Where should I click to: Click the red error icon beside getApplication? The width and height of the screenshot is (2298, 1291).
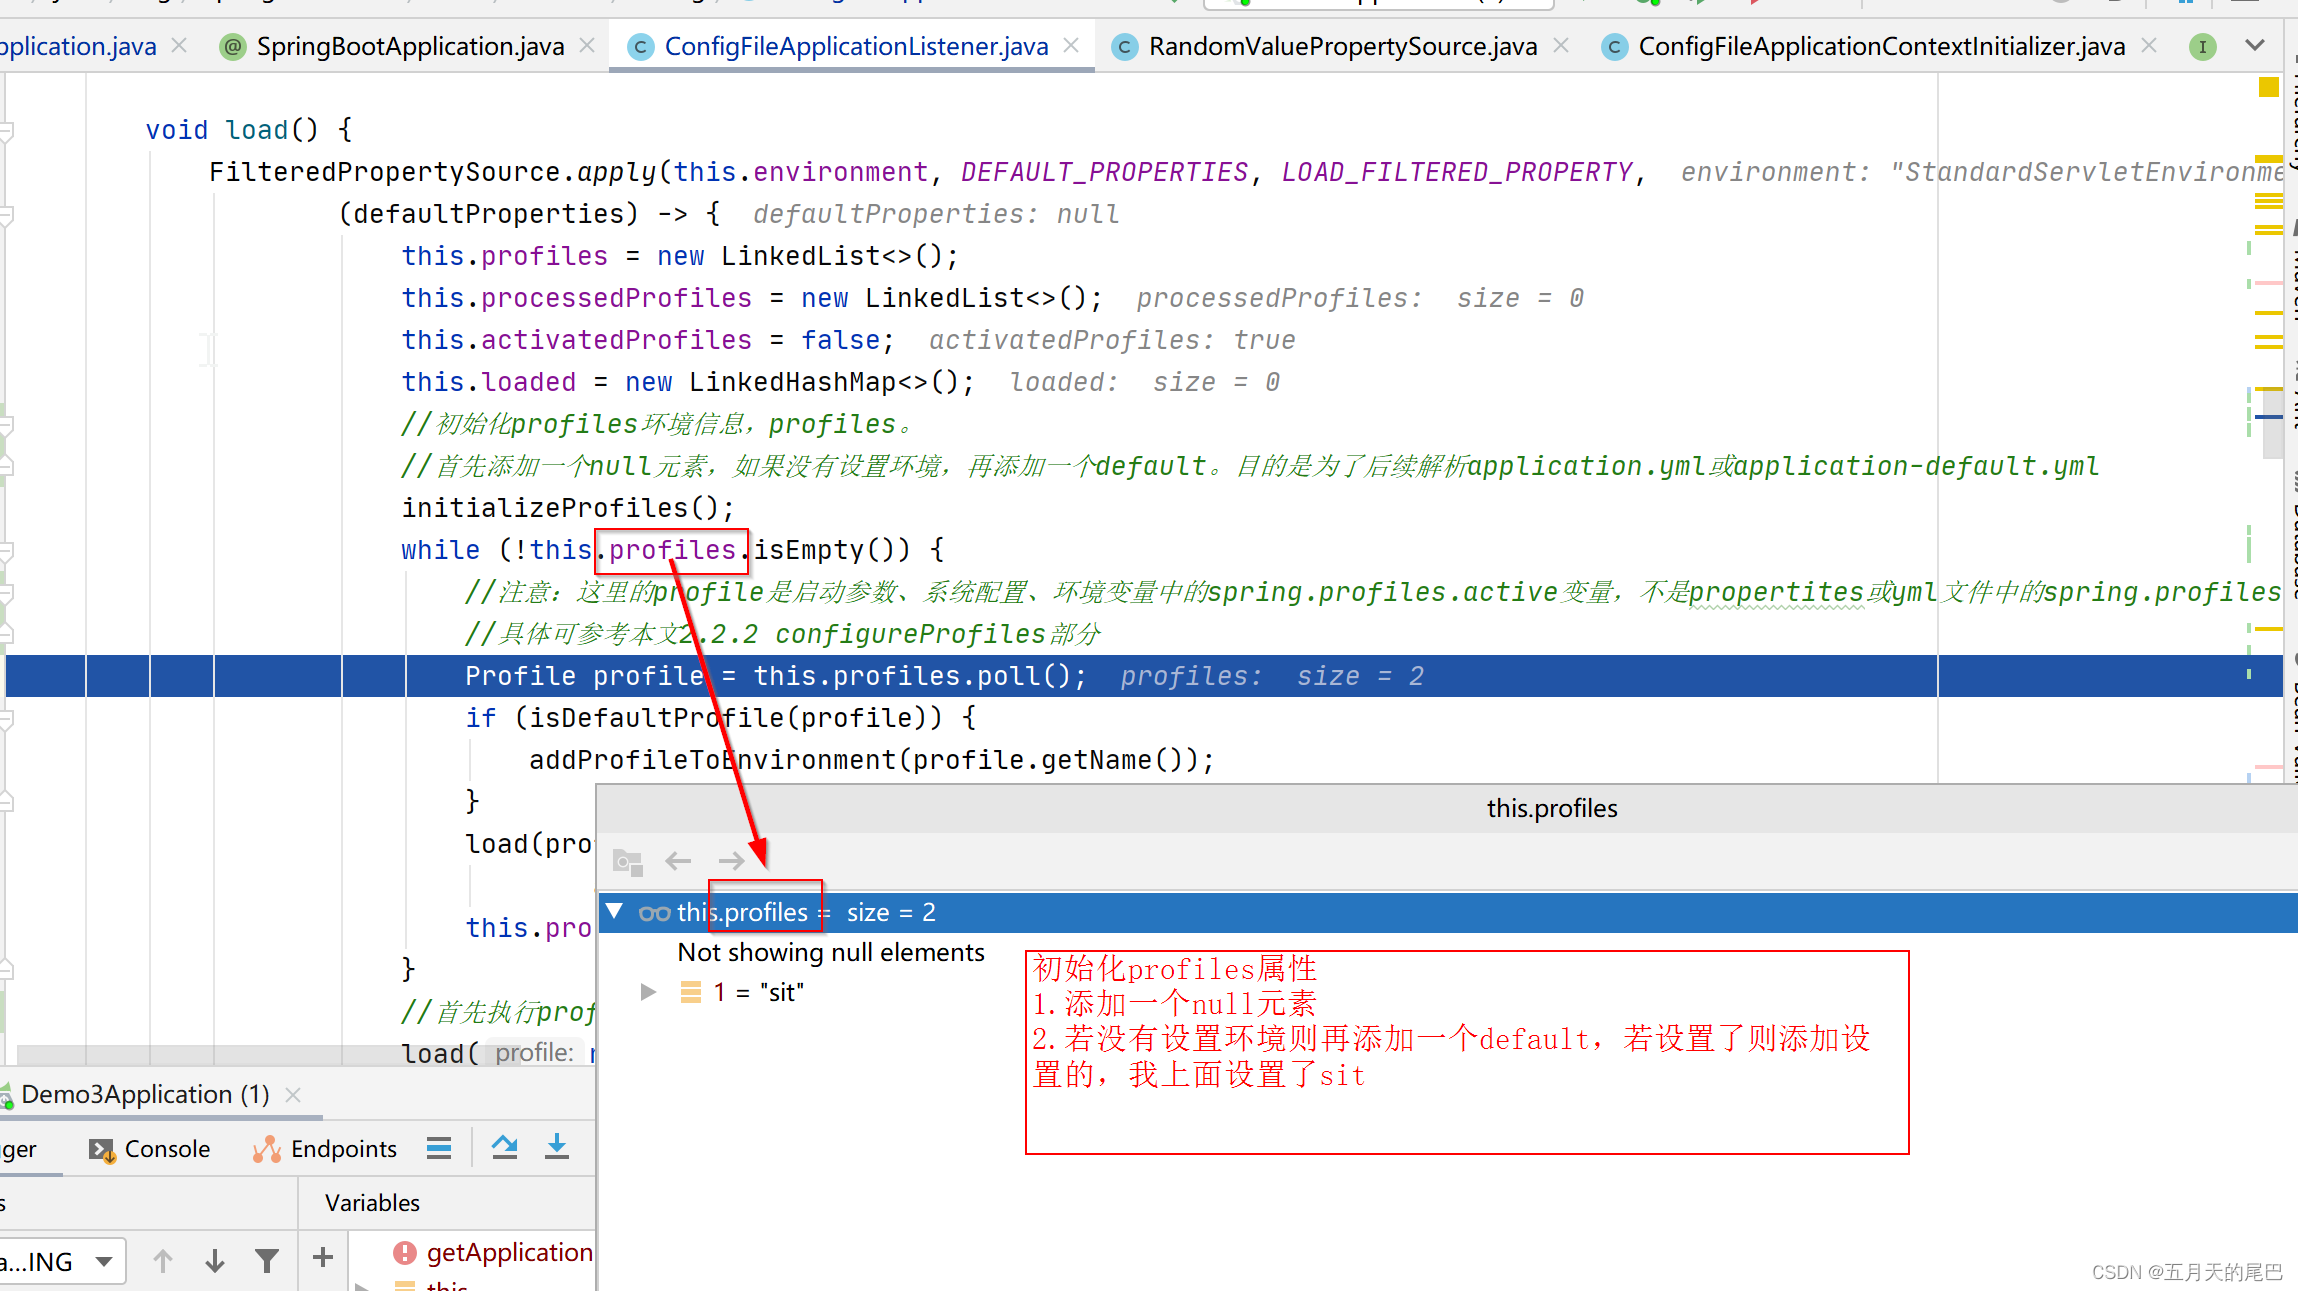pos(404,1252)
